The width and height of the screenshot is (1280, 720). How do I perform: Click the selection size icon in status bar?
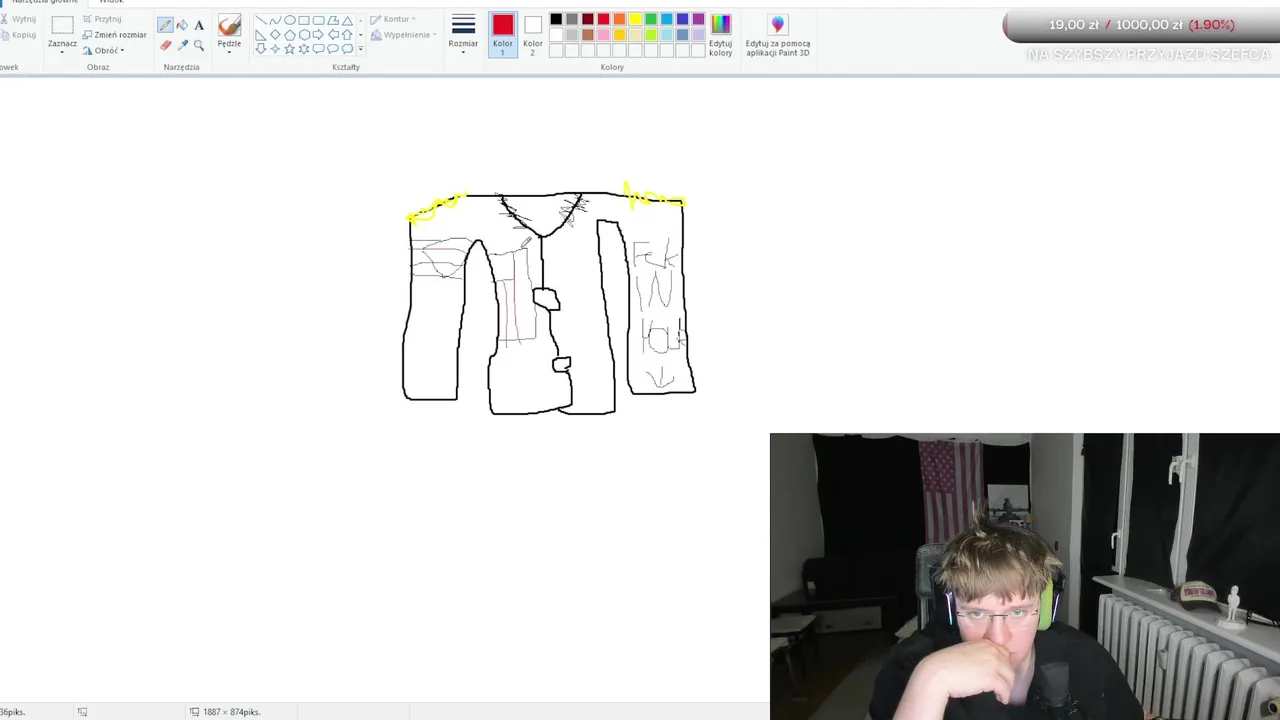coord(82,712)
